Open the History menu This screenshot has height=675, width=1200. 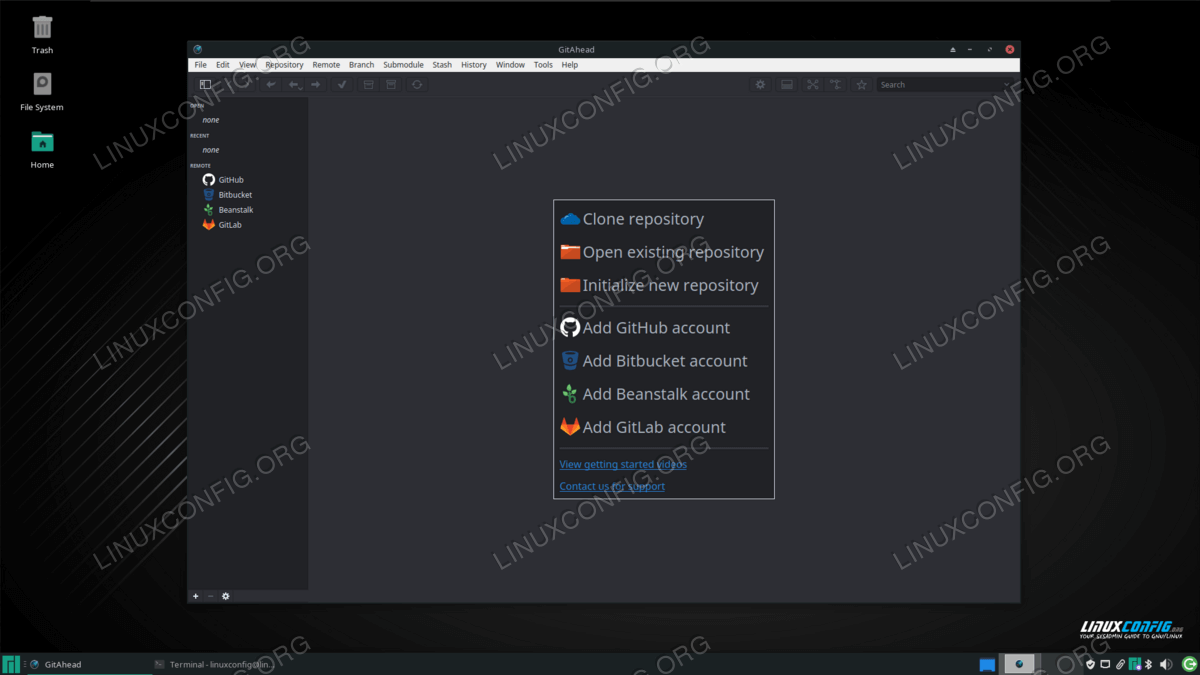click(474, 65)
